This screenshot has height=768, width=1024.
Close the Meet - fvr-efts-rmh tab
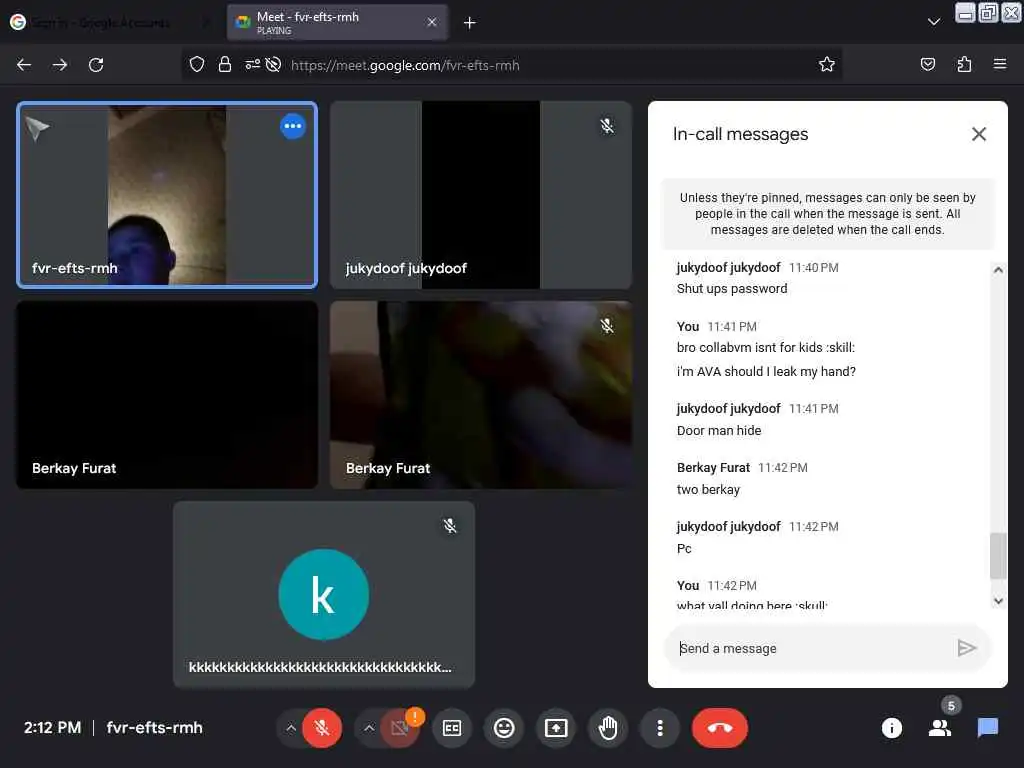coord(432,22)
